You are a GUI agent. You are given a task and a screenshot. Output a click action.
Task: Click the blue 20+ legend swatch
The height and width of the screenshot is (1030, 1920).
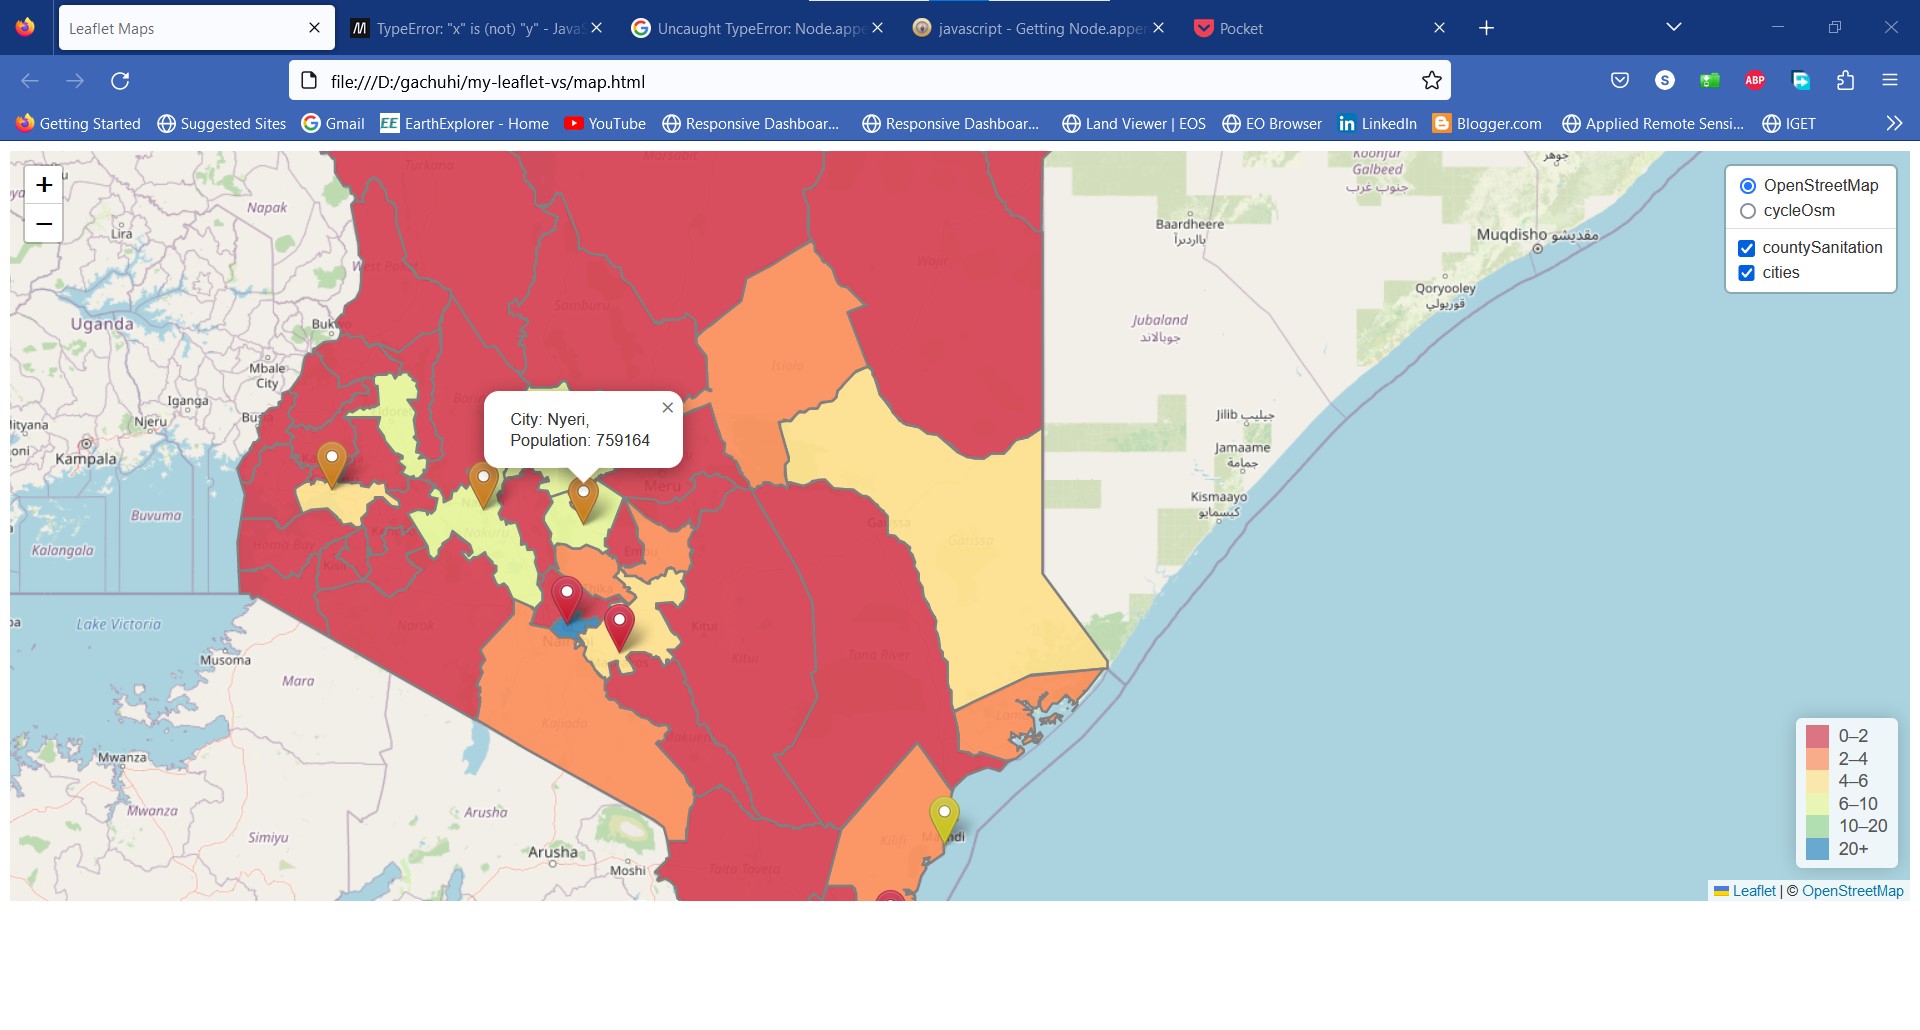coord(1817,849)
